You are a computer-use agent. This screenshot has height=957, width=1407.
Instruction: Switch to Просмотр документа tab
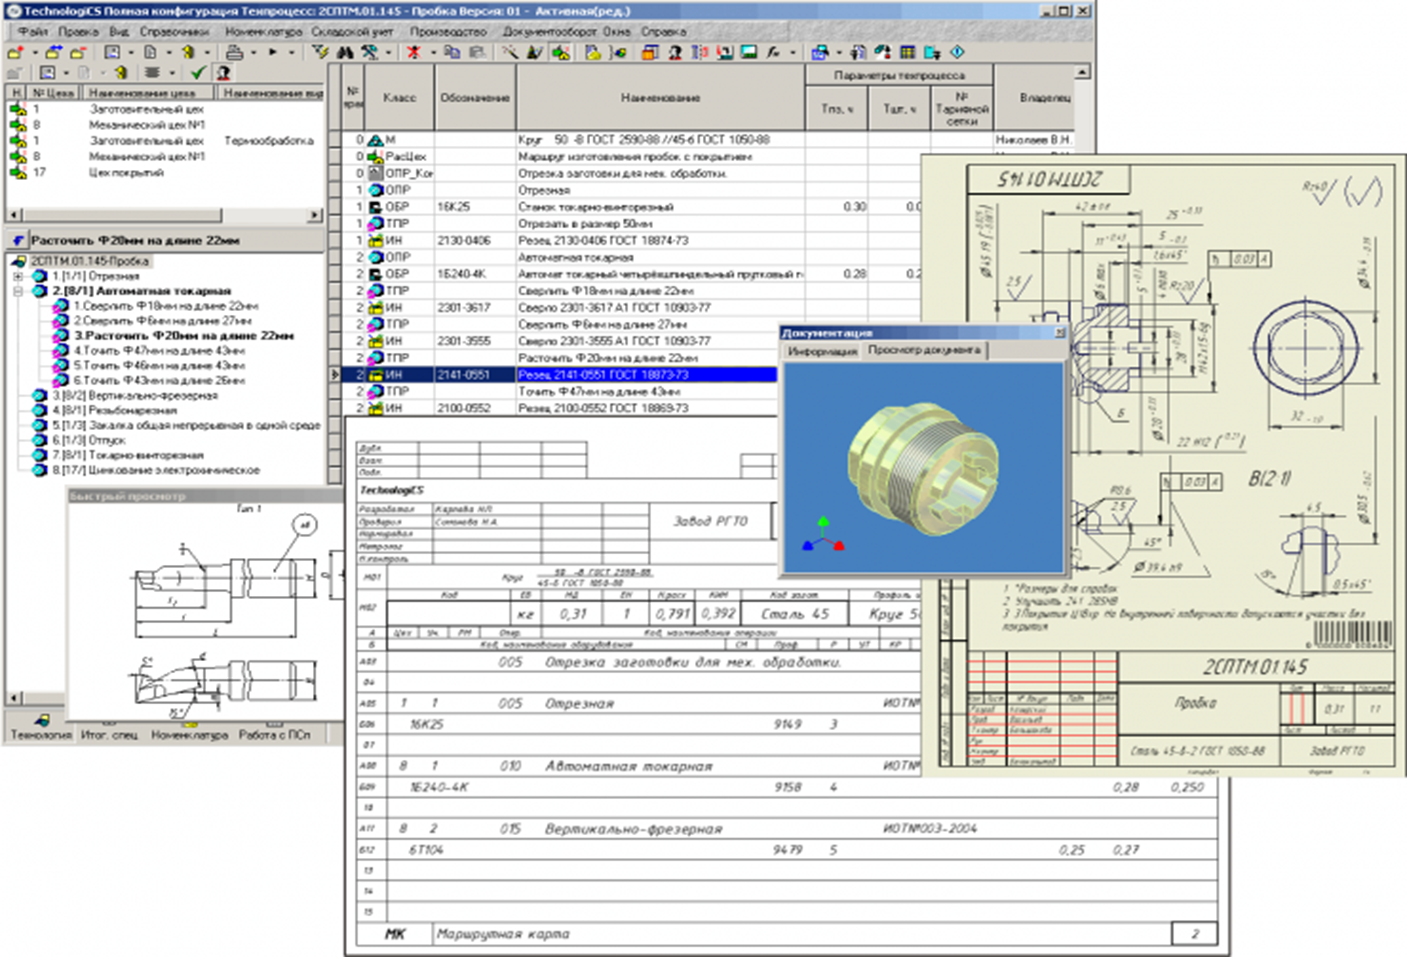[924, 350]
